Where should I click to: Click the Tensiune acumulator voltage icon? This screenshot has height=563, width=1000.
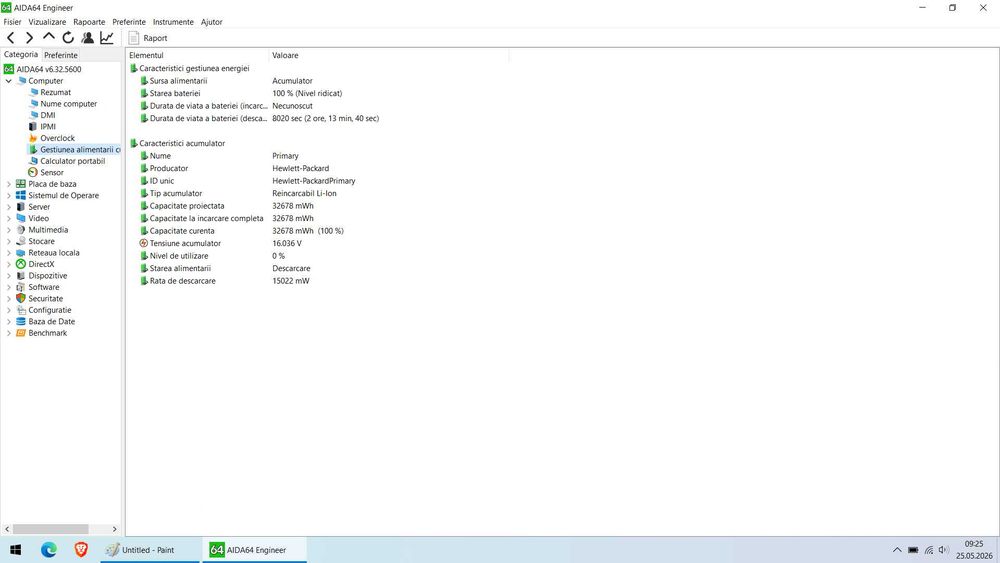click(143, 244)
